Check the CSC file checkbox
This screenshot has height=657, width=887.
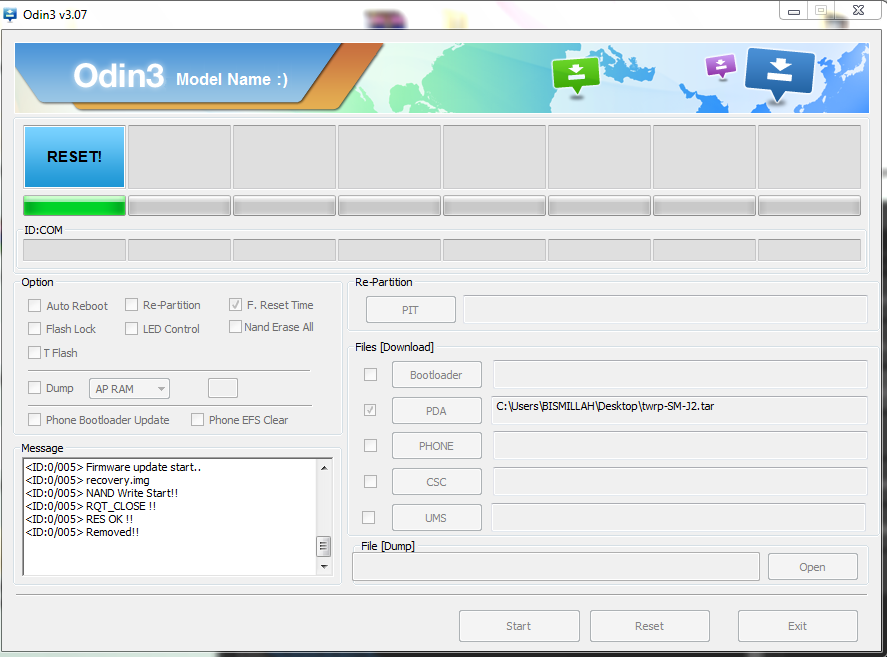pyautogui.click(x=371, y=482)
